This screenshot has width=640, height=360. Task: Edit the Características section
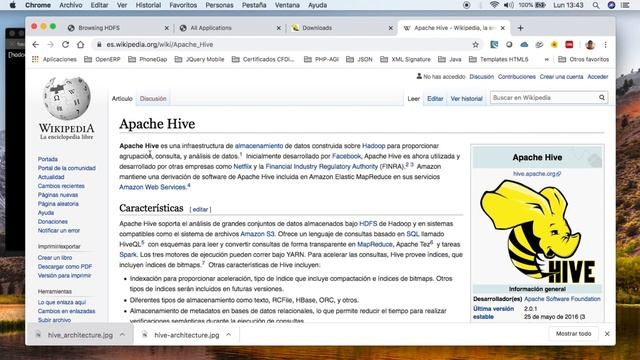point(200,209)
